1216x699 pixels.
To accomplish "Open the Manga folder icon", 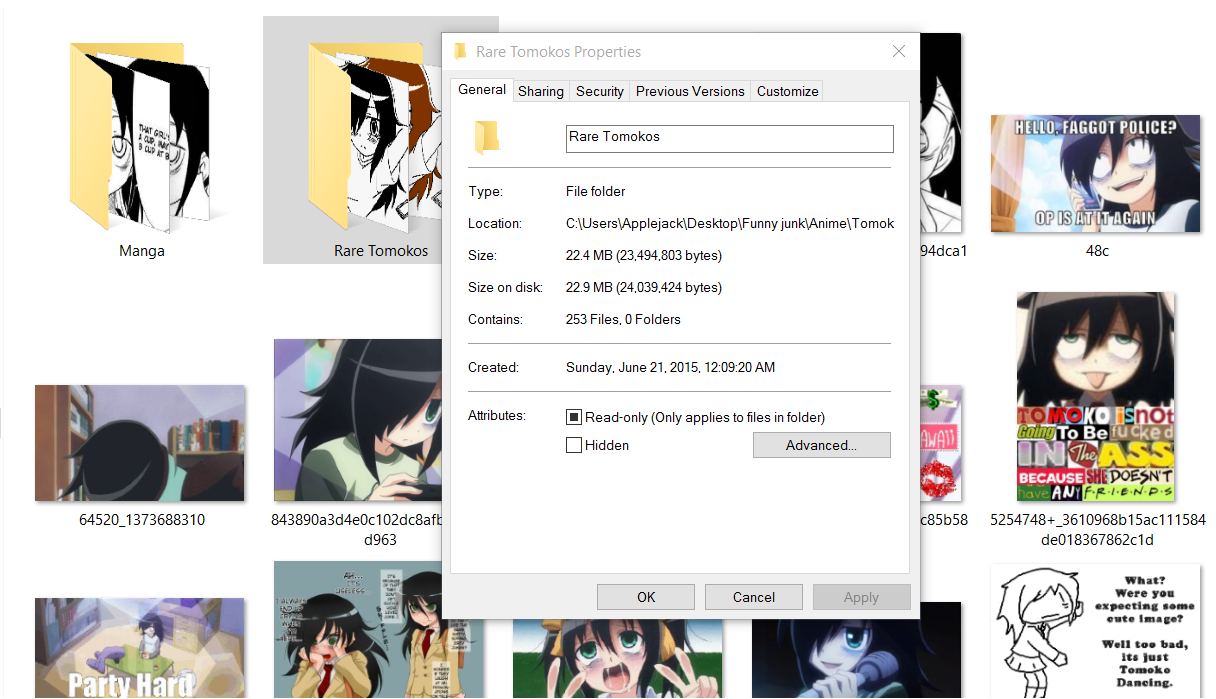I will coord(141,135).
